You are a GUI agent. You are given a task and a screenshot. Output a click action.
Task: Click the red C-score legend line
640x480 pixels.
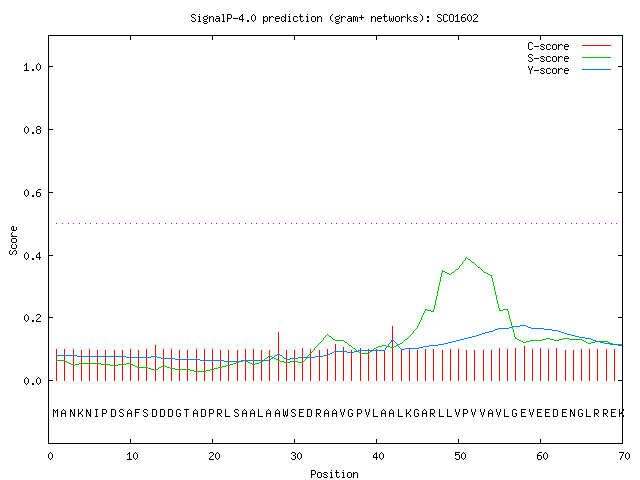[596, 46]
